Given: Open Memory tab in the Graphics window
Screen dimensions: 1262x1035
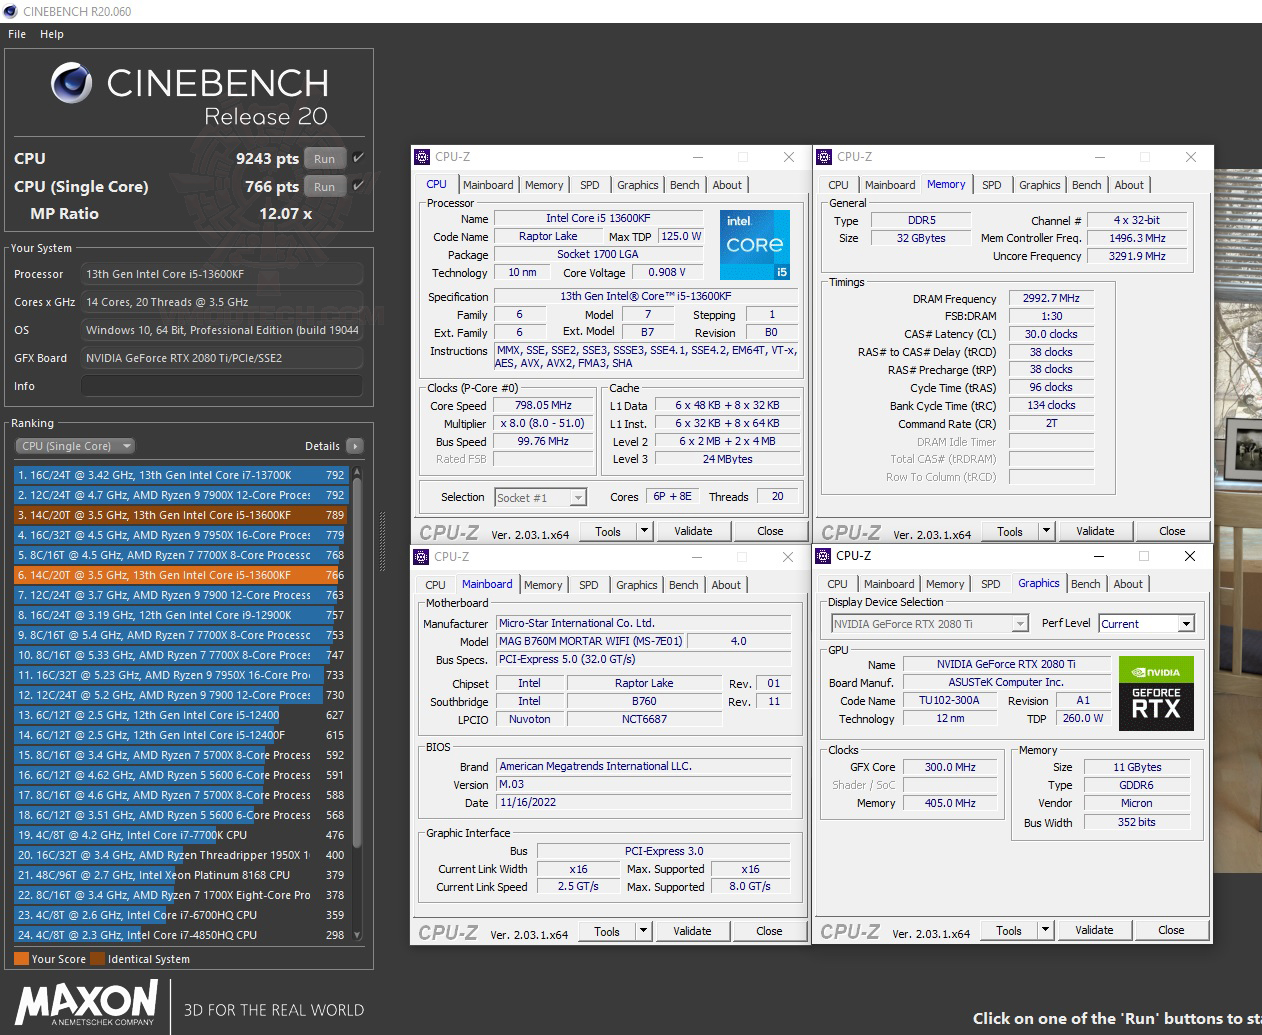Looking at the screenshot, I should click(x=945, y=584).
